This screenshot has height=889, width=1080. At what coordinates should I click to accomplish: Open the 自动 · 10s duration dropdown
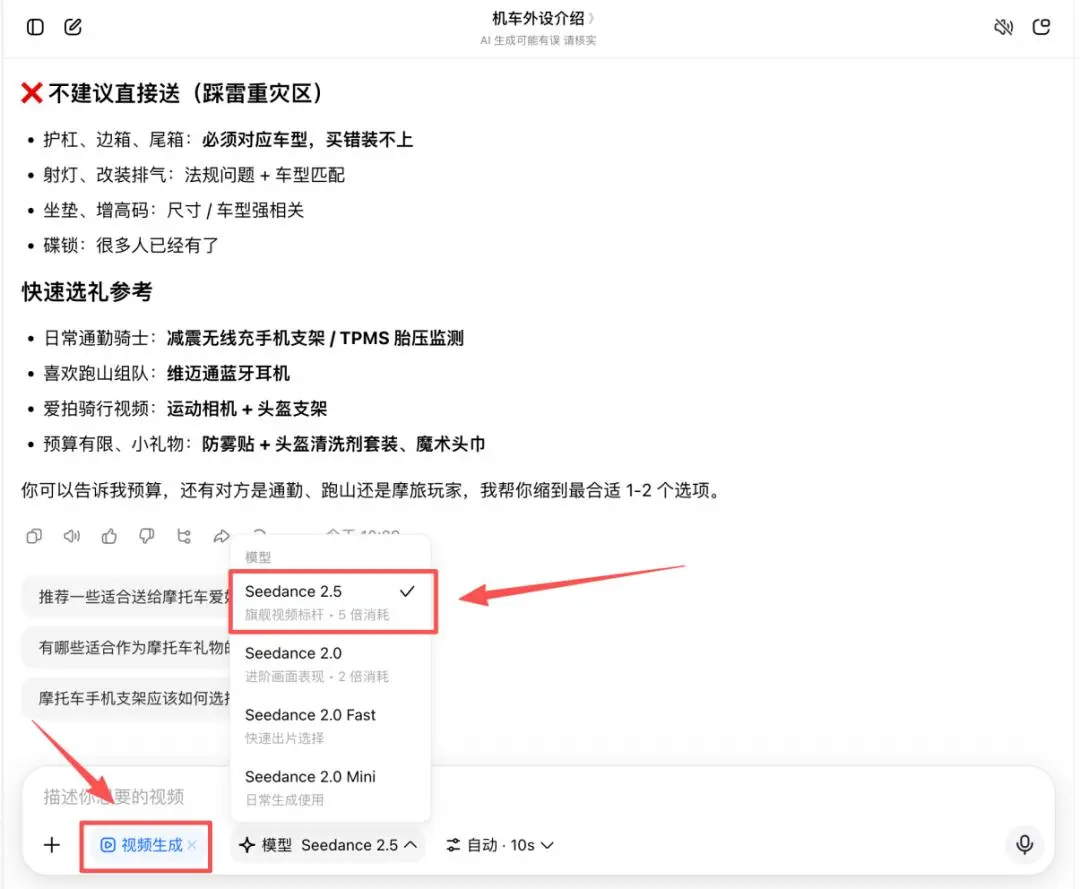(x=500, y=845)
